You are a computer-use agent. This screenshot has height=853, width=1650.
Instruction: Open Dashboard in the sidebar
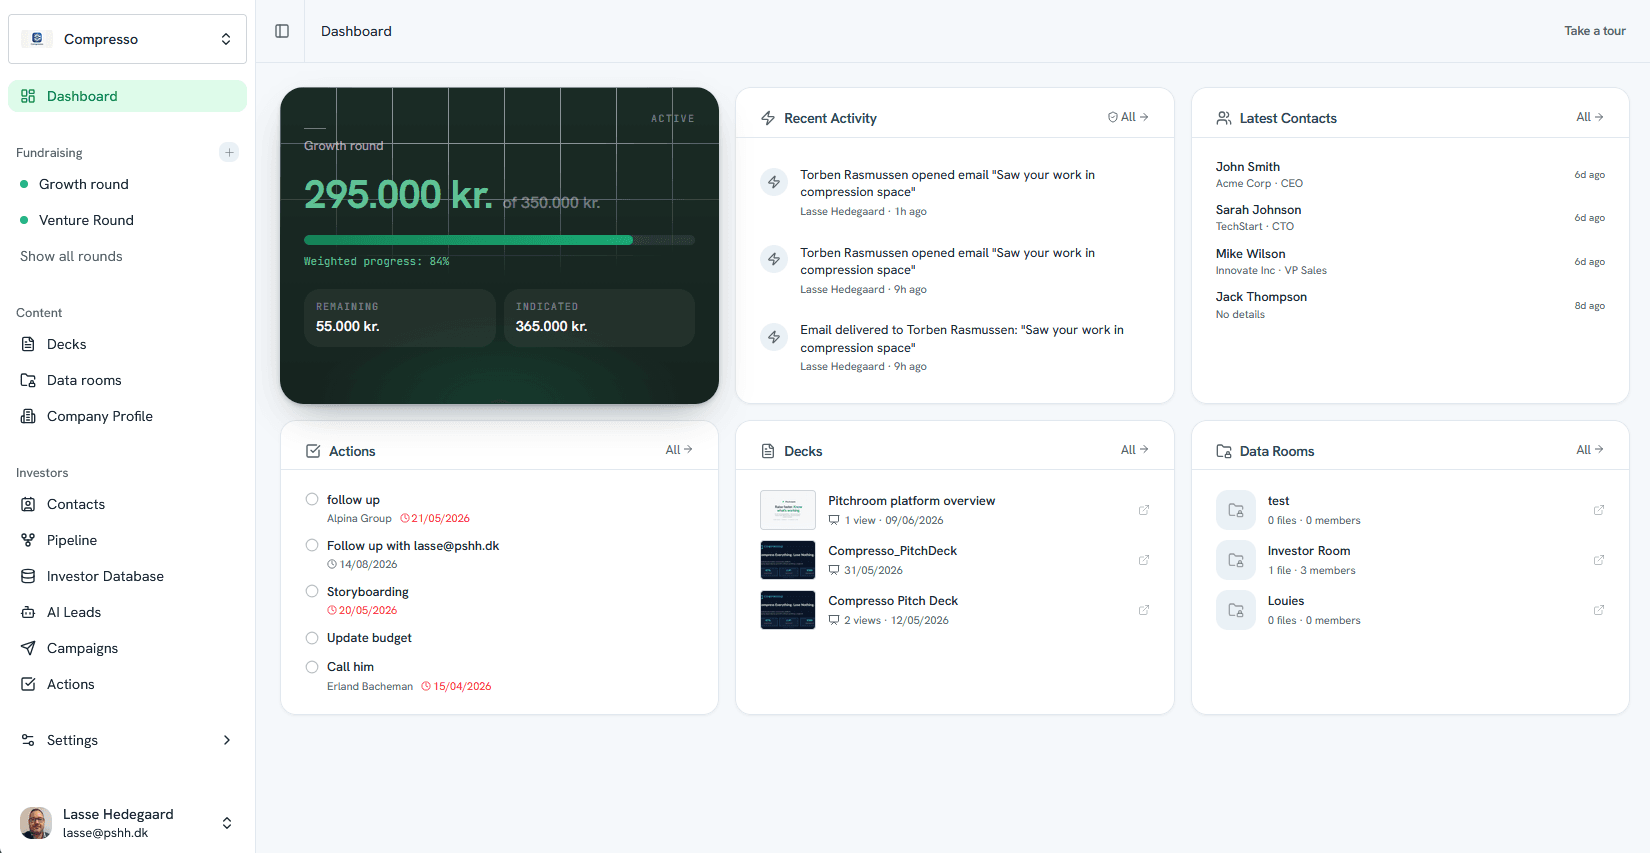point(127,96)
